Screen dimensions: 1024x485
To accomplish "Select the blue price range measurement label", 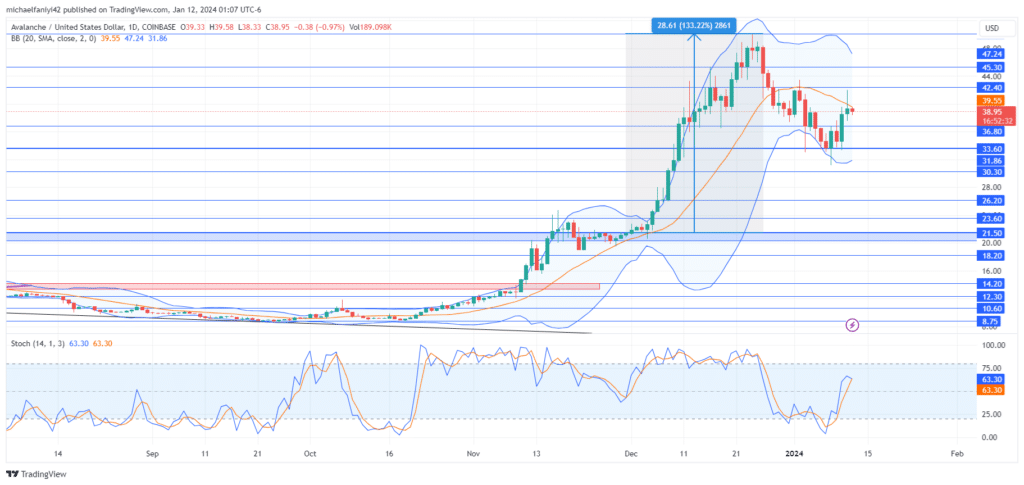I will [694, 25].
